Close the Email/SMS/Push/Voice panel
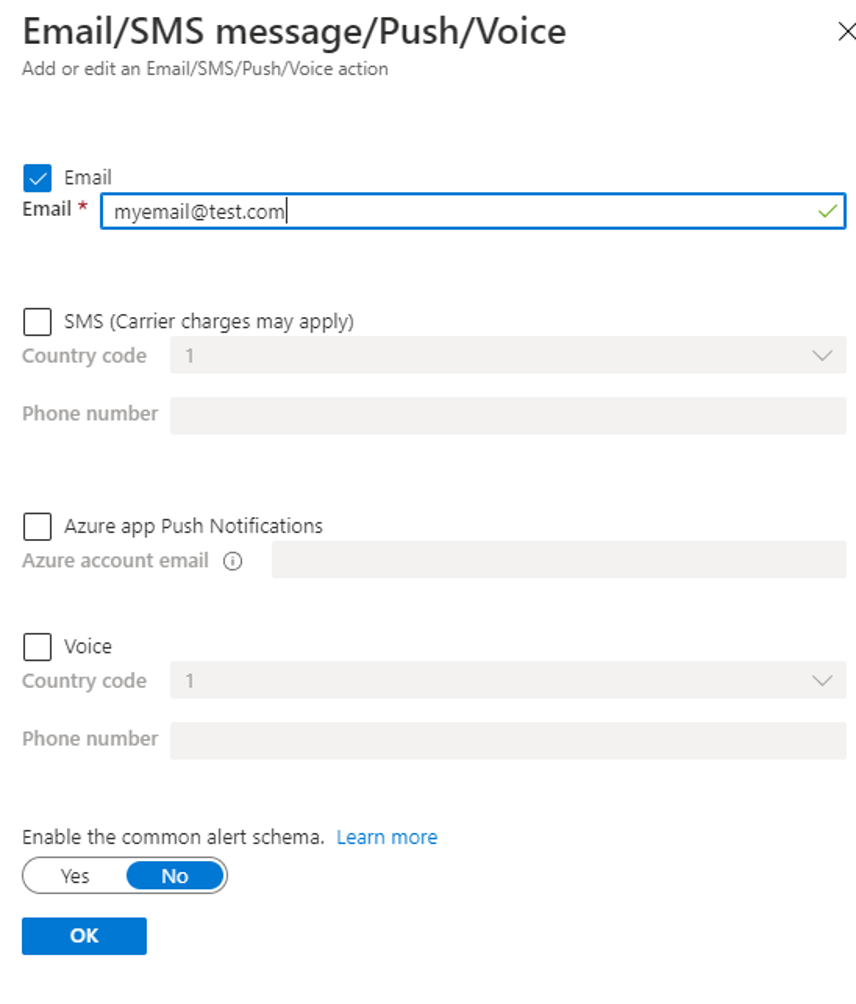 pos(845,32)
